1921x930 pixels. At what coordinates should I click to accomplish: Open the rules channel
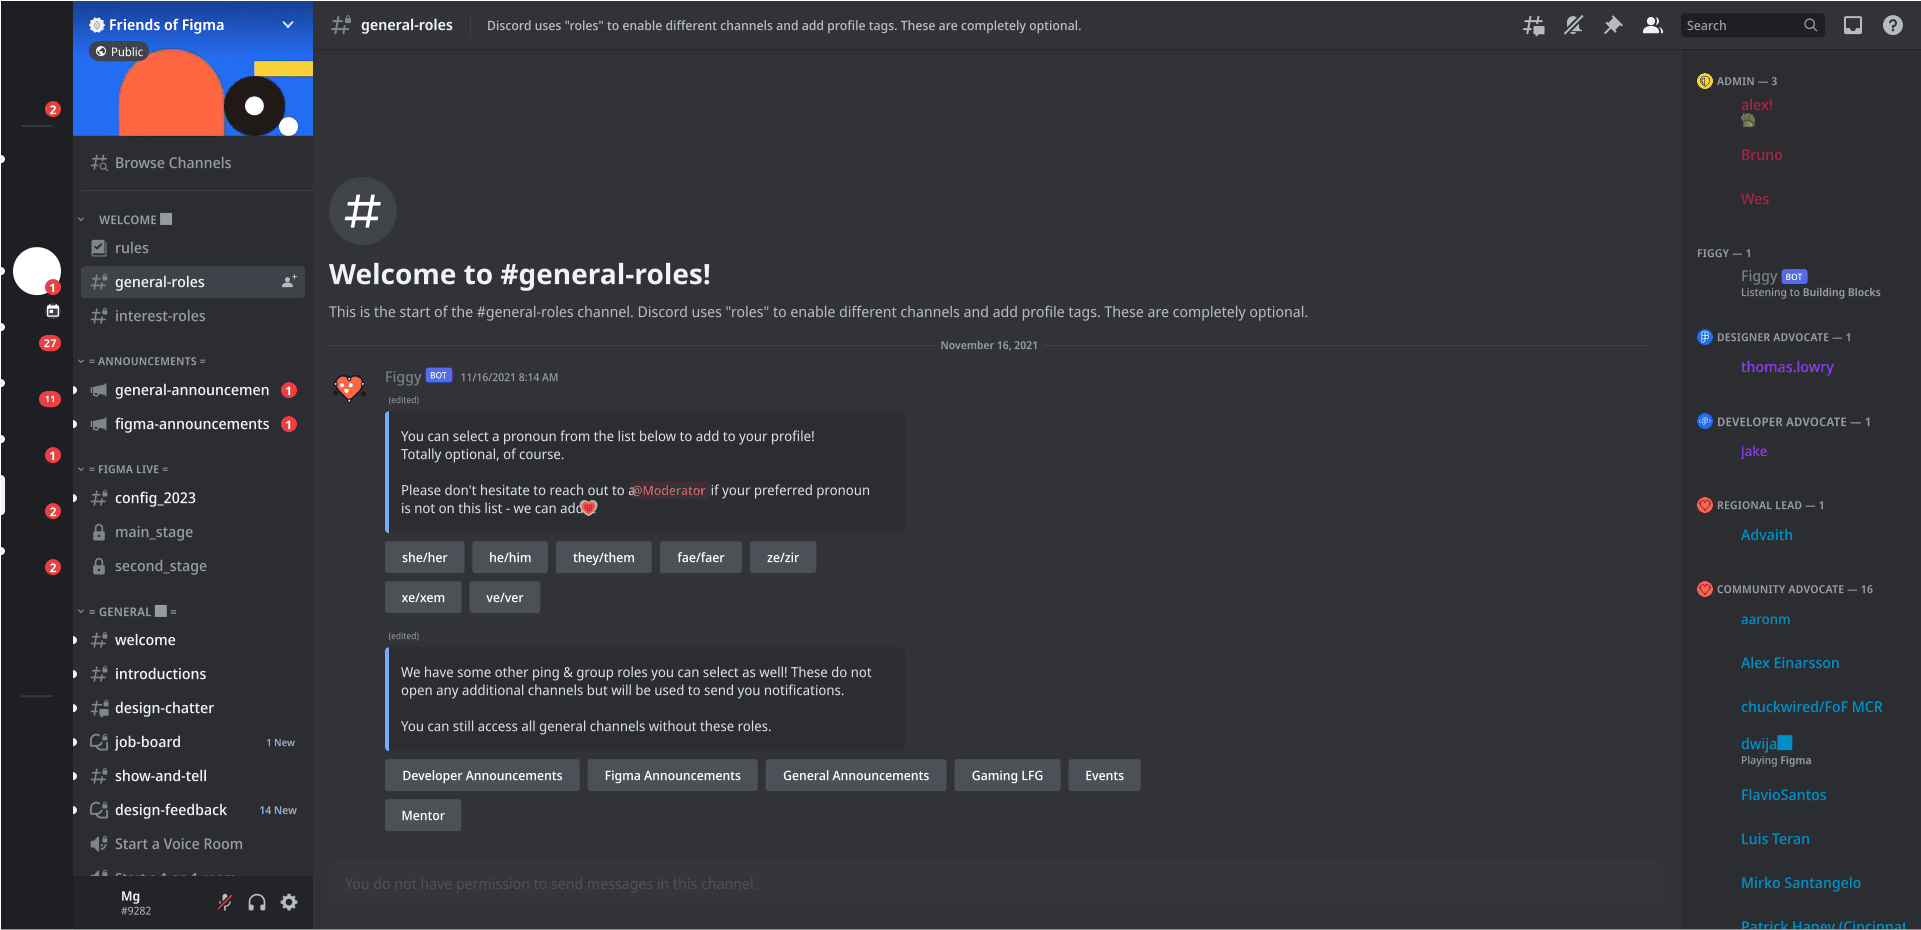(193, 248)
